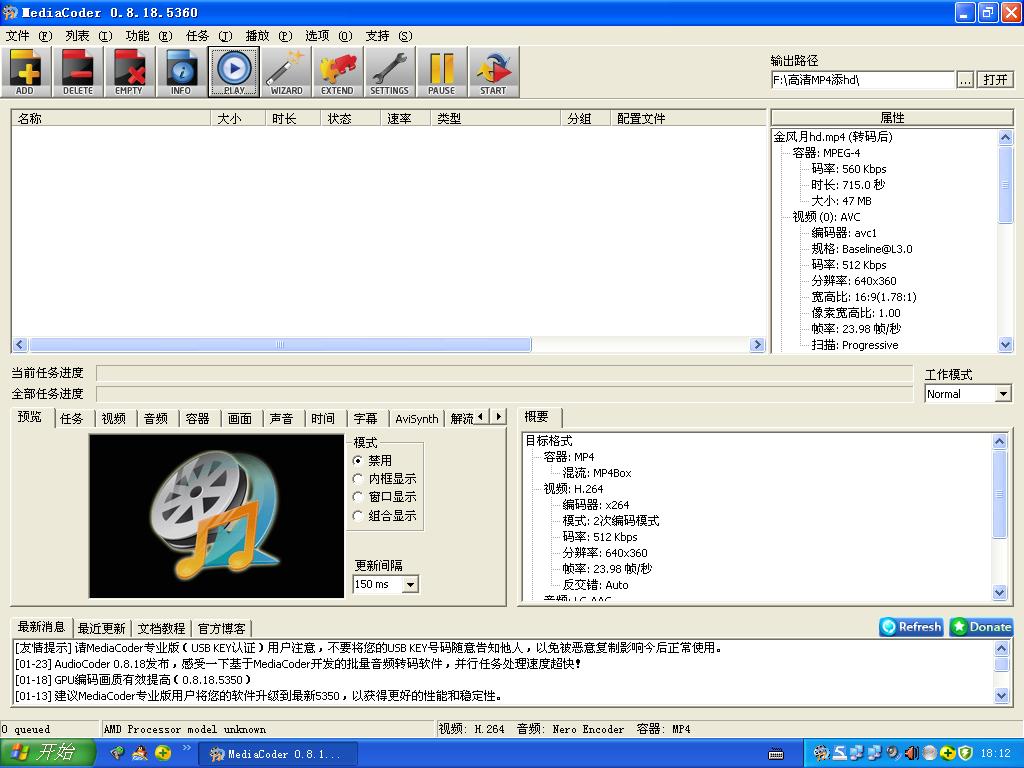Click the MediaCoder title bar icon
Image resolution: width=1024 pixels, height=768 pixels.
[10, 12]
